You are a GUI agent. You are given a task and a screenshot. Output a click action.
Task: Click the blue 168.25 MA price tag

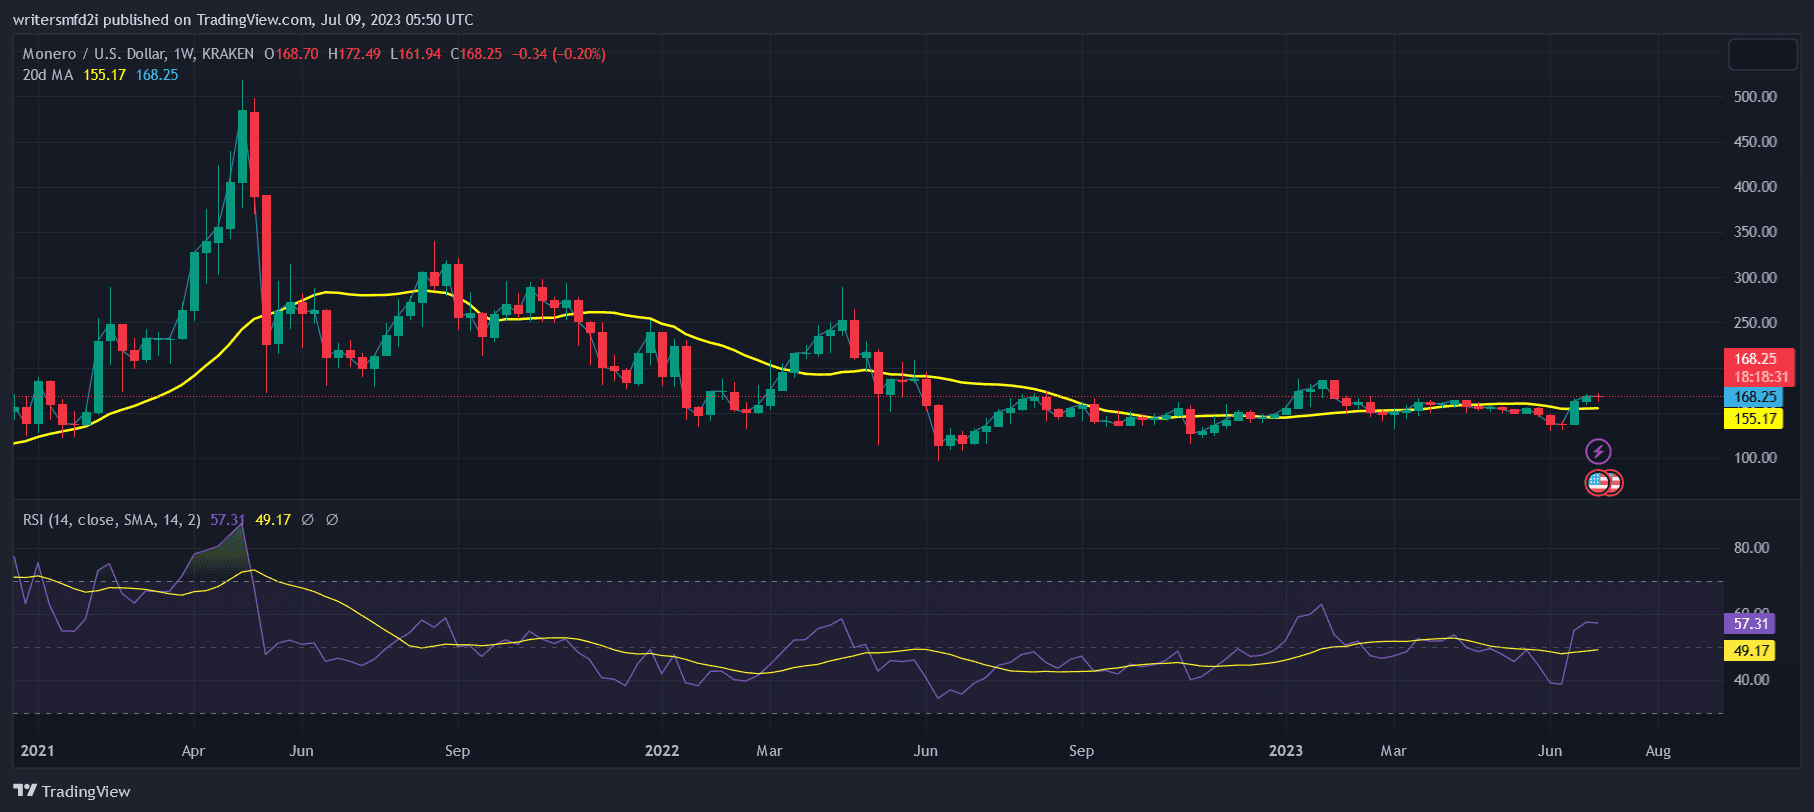(x=1754, y=397)
